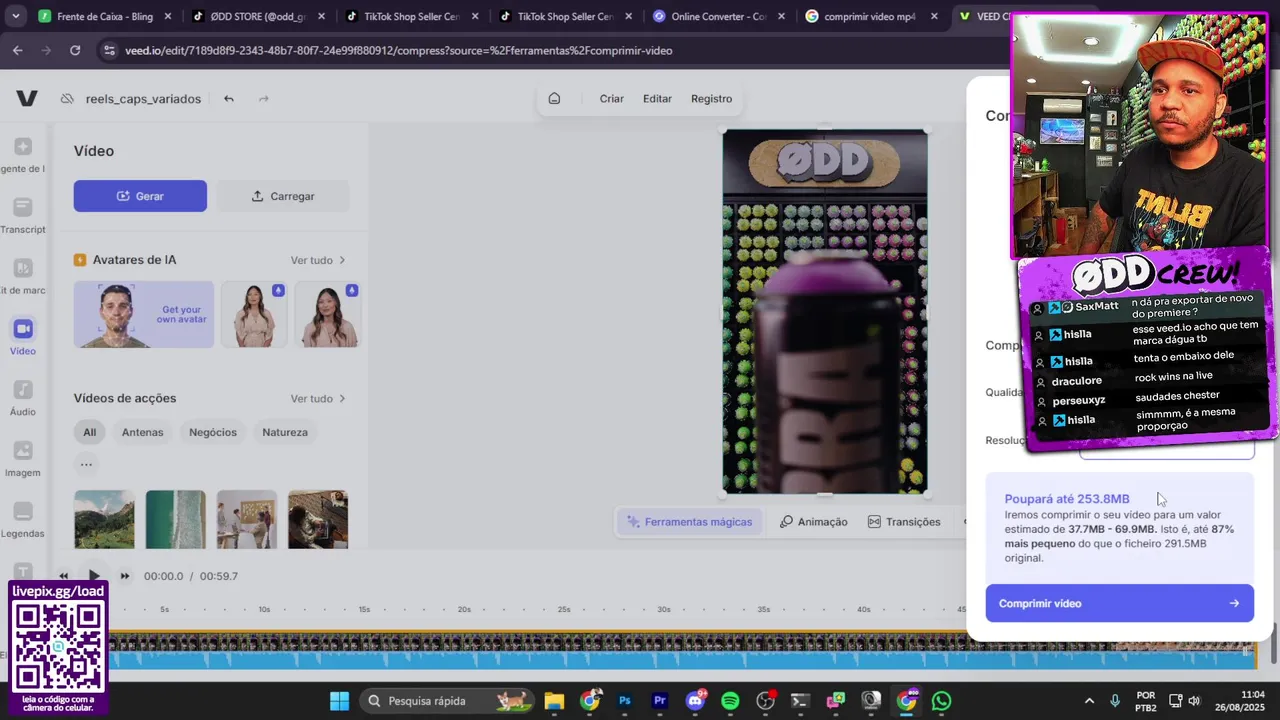Close the comprimir video mp4 tab
1280x720 pixels.
coord(934,17)
